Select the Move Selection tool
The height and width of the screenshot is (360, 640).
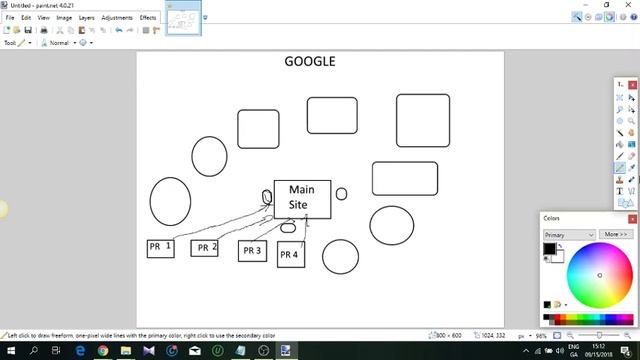tap(631, 109)
